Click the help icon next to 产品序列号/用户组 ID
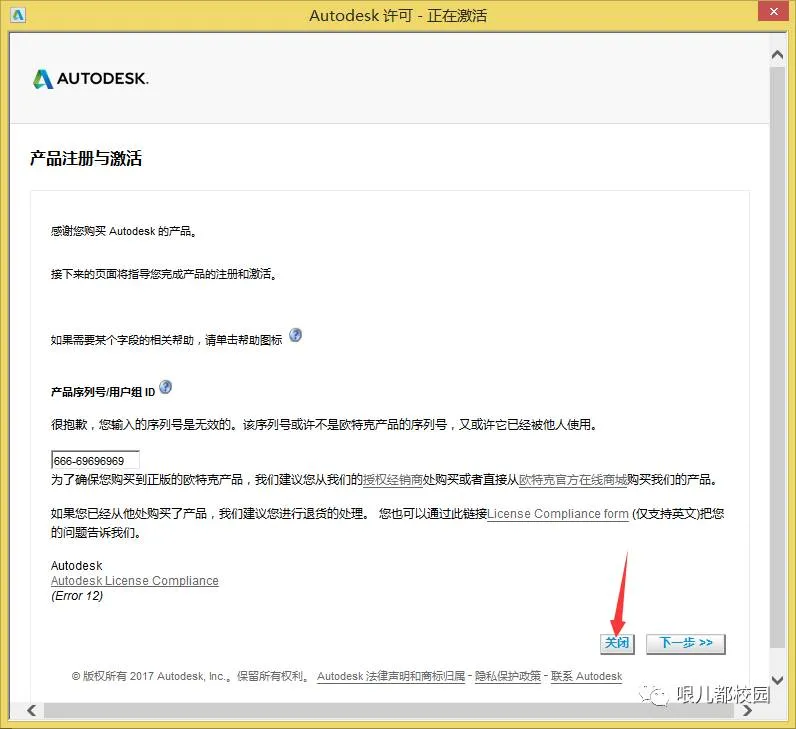The image size is (796, 729). click(165, 387)
